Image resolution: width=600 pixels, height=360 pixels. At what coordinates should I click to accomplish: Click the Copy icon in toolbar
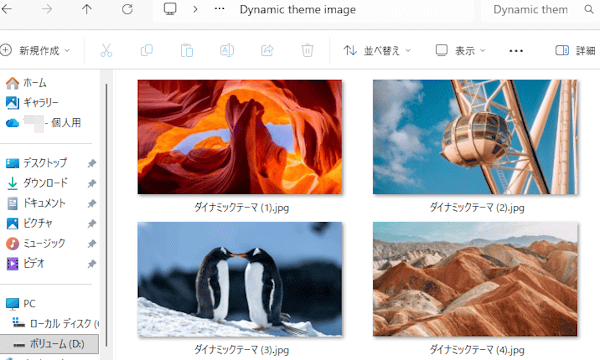147,50
